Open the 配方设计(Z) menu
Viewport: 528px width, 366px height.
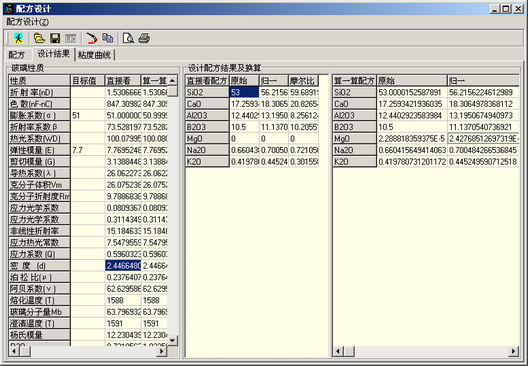click(x=28, y=22)
